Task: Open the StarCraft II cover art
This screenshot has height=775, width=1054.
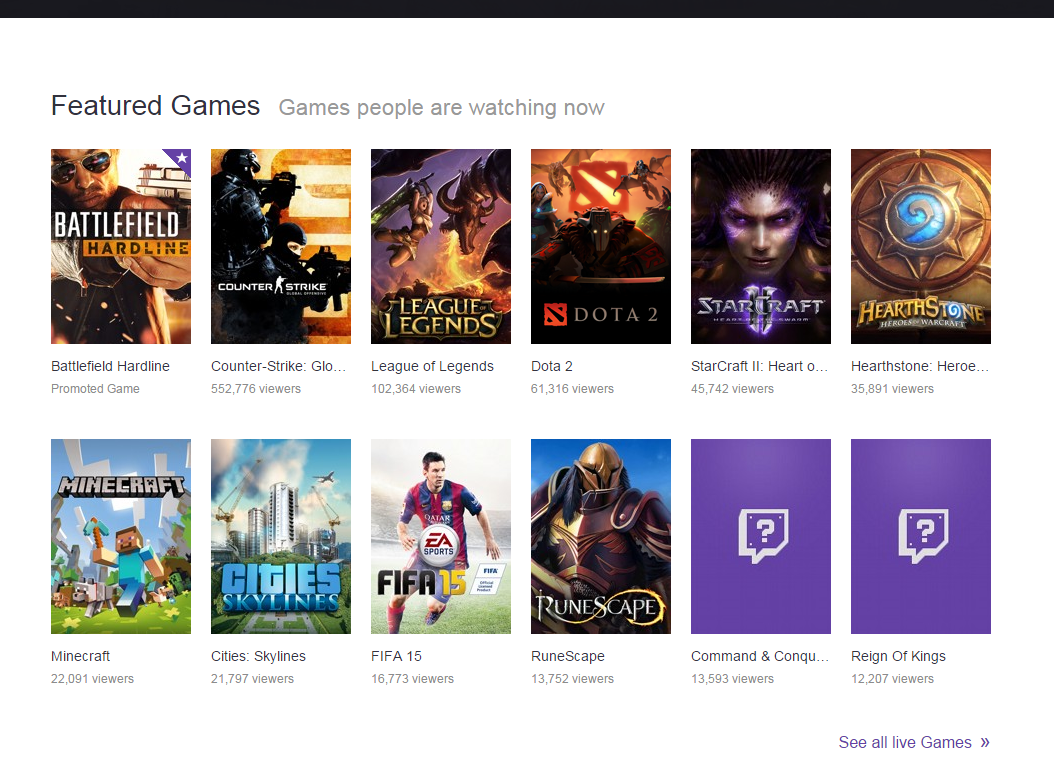Action: click(x=761, y=247)
